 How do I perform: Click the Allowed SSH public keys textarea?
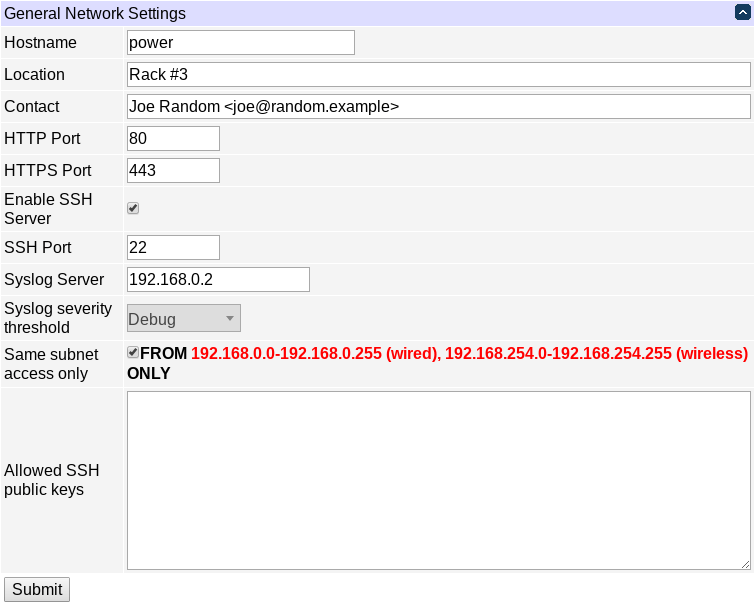(x=438, y=480)
